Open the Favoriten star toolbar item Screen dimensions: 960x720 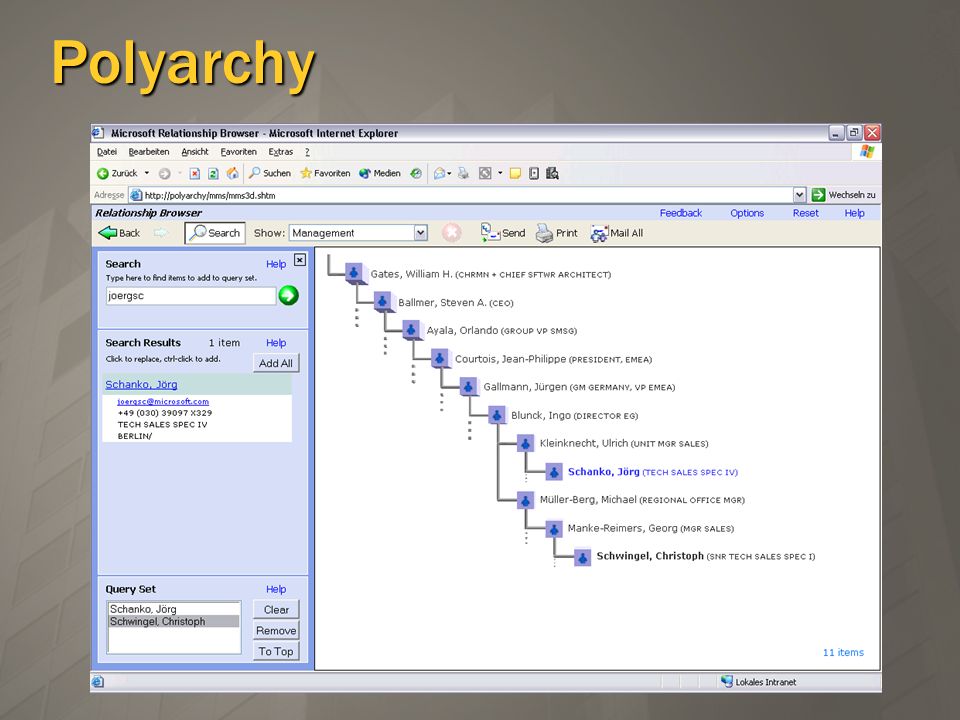point(325,173)
